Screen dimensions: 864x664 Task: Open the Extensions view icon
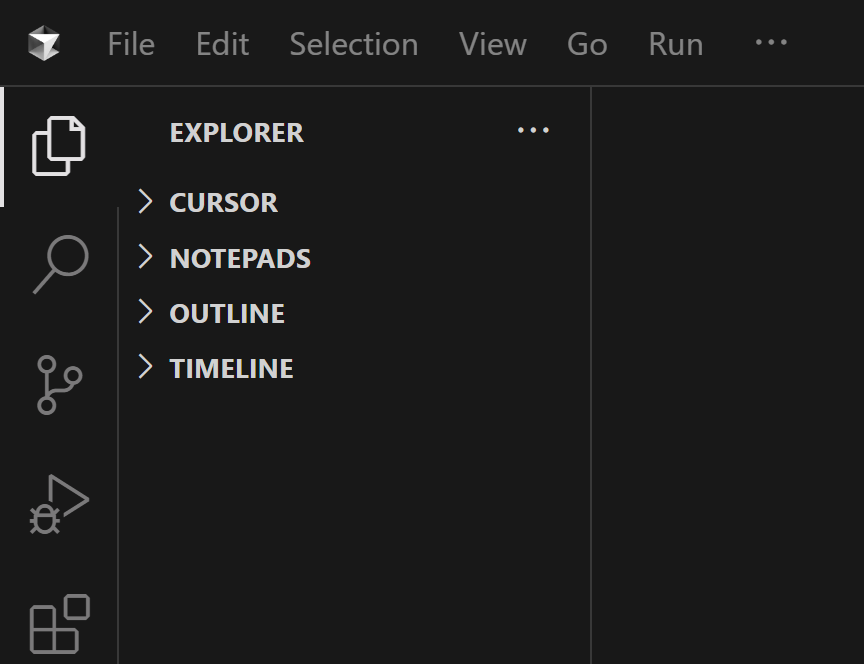coord(59,624)
